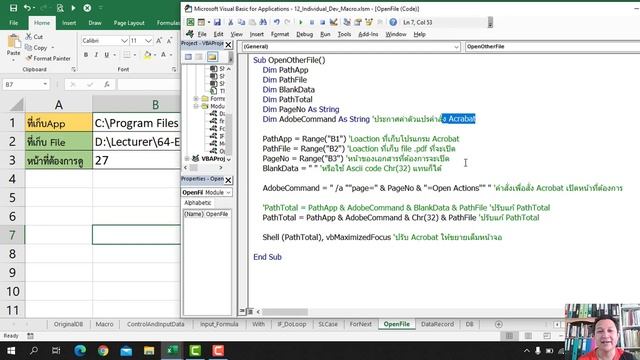The width and height of the screenshot is (640, 360).
Task: Switch to the ForNext sheet tab
Action: click(360, 324)
